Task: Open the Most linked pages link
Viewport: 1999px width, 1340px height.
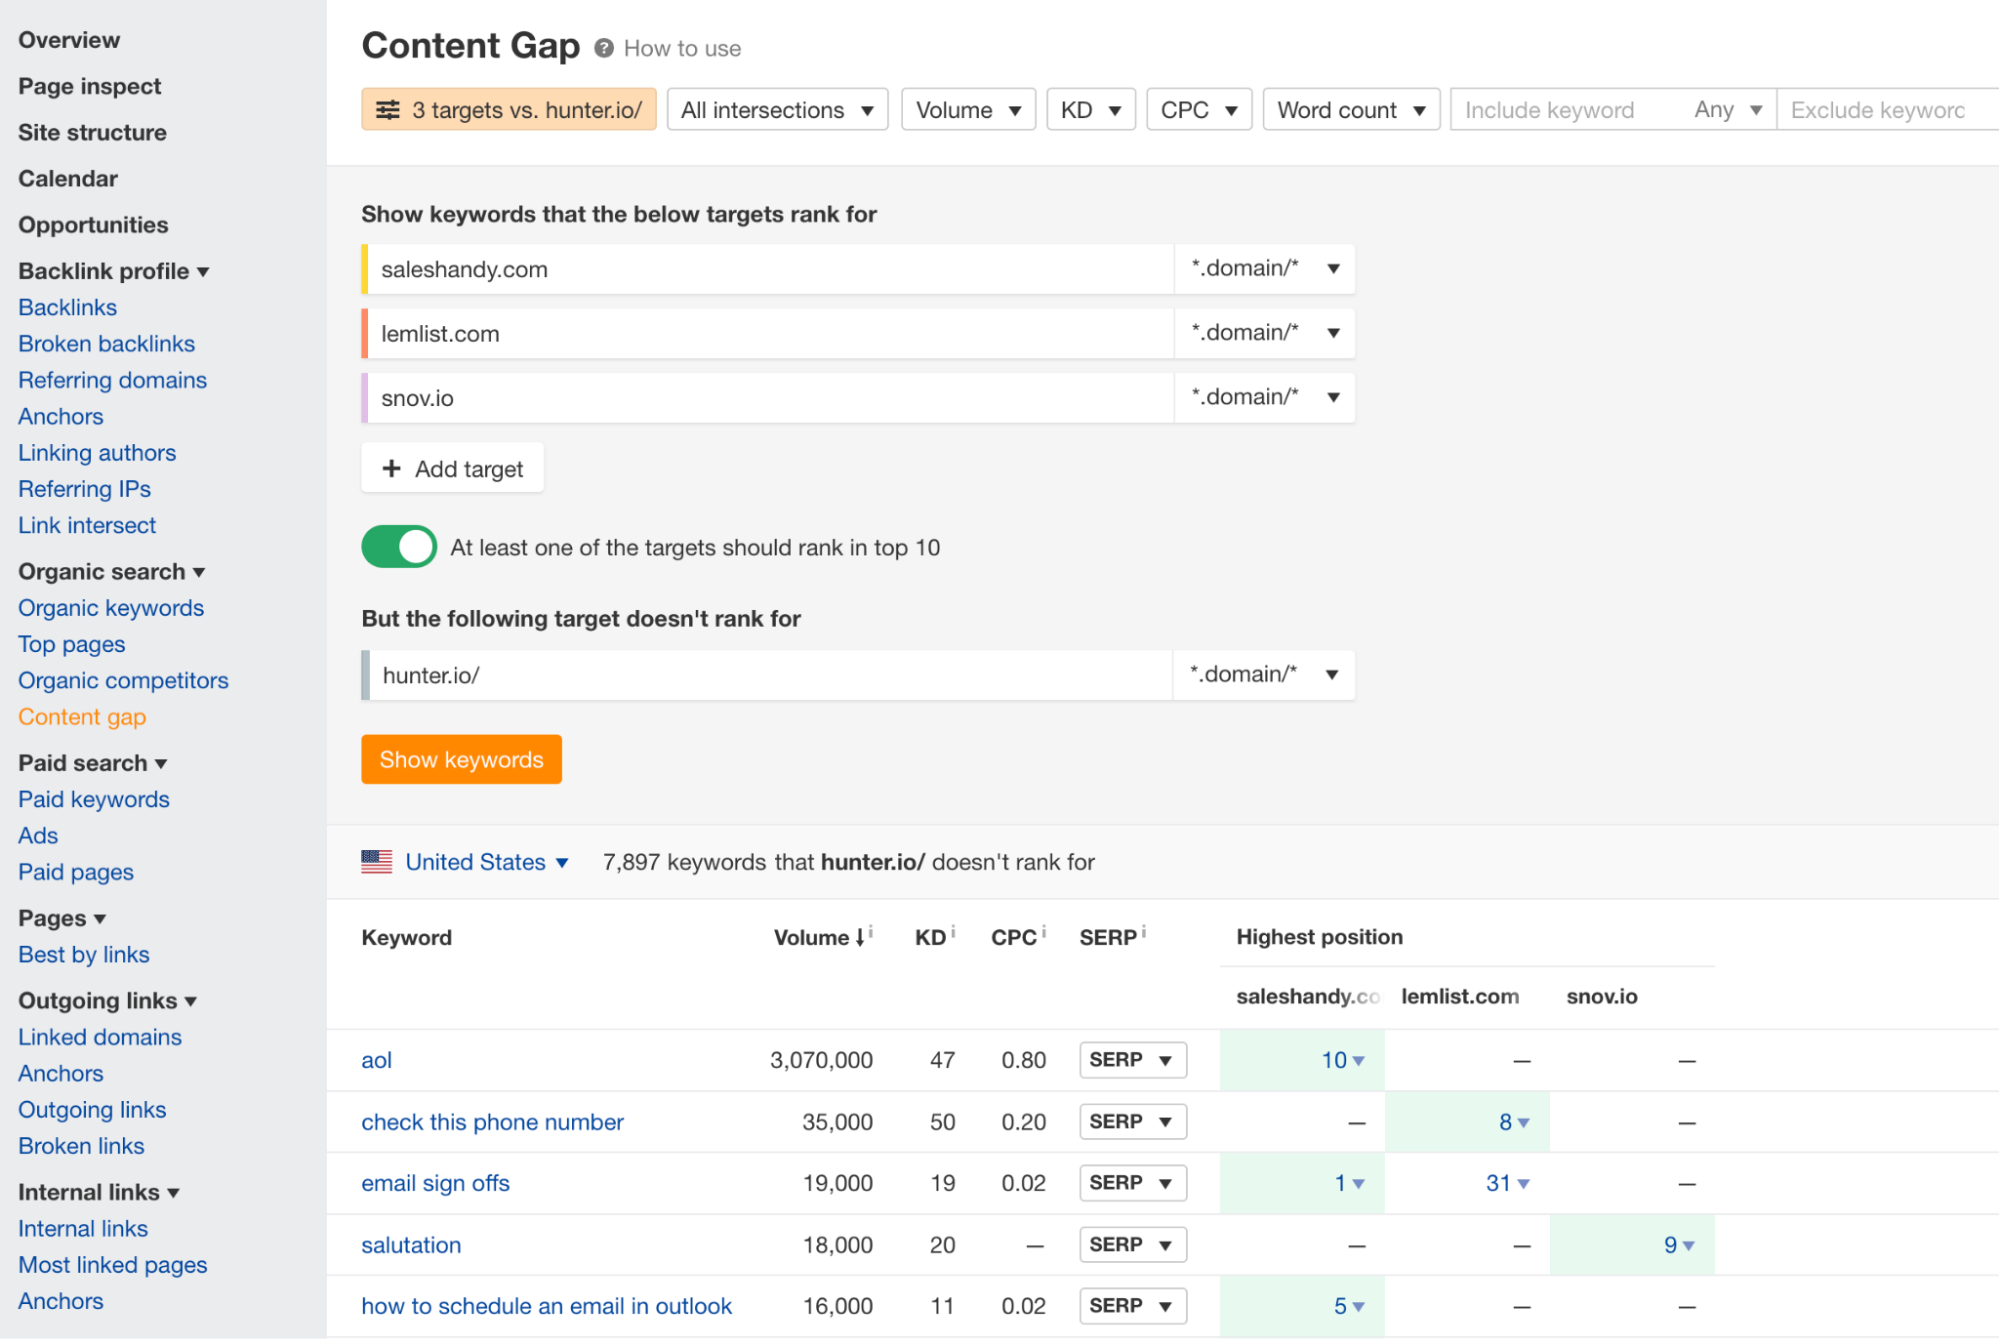Action: (x=113, y=1265)
